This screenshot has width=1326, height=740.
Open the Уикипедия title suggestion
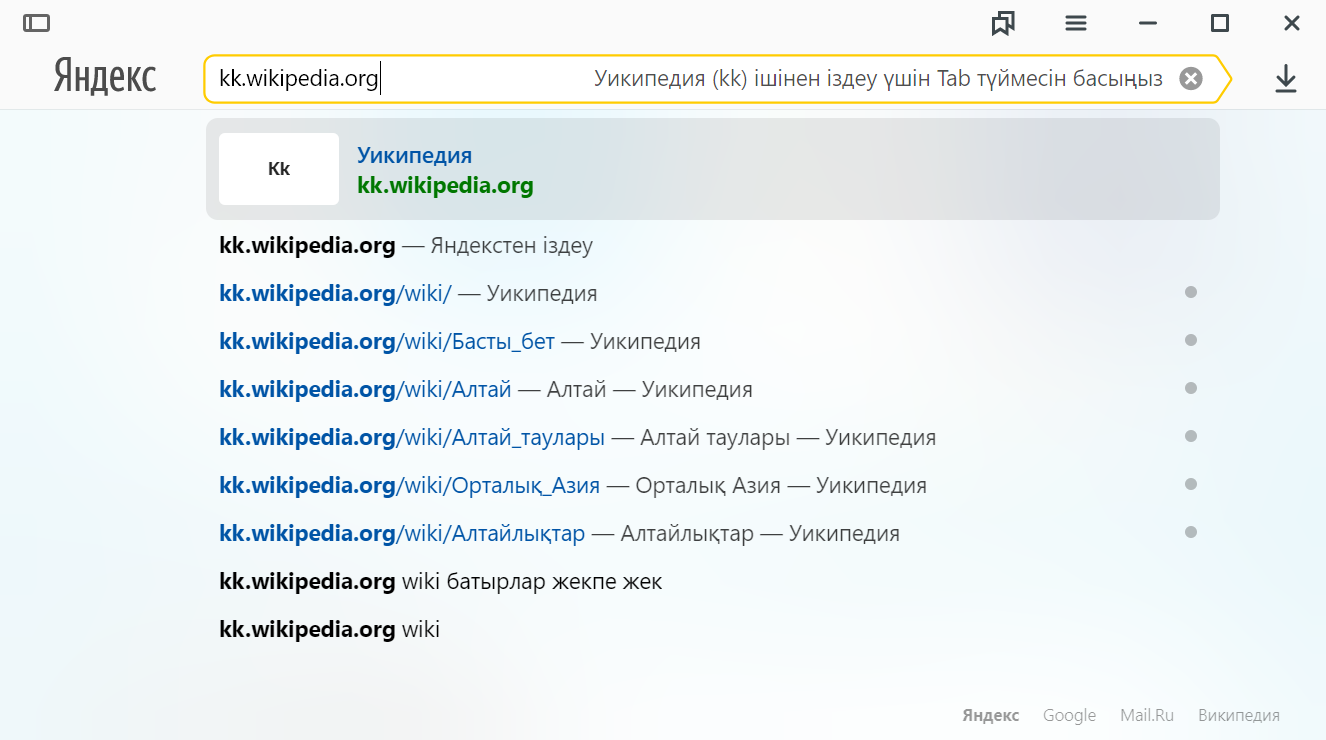coord(414,155)
